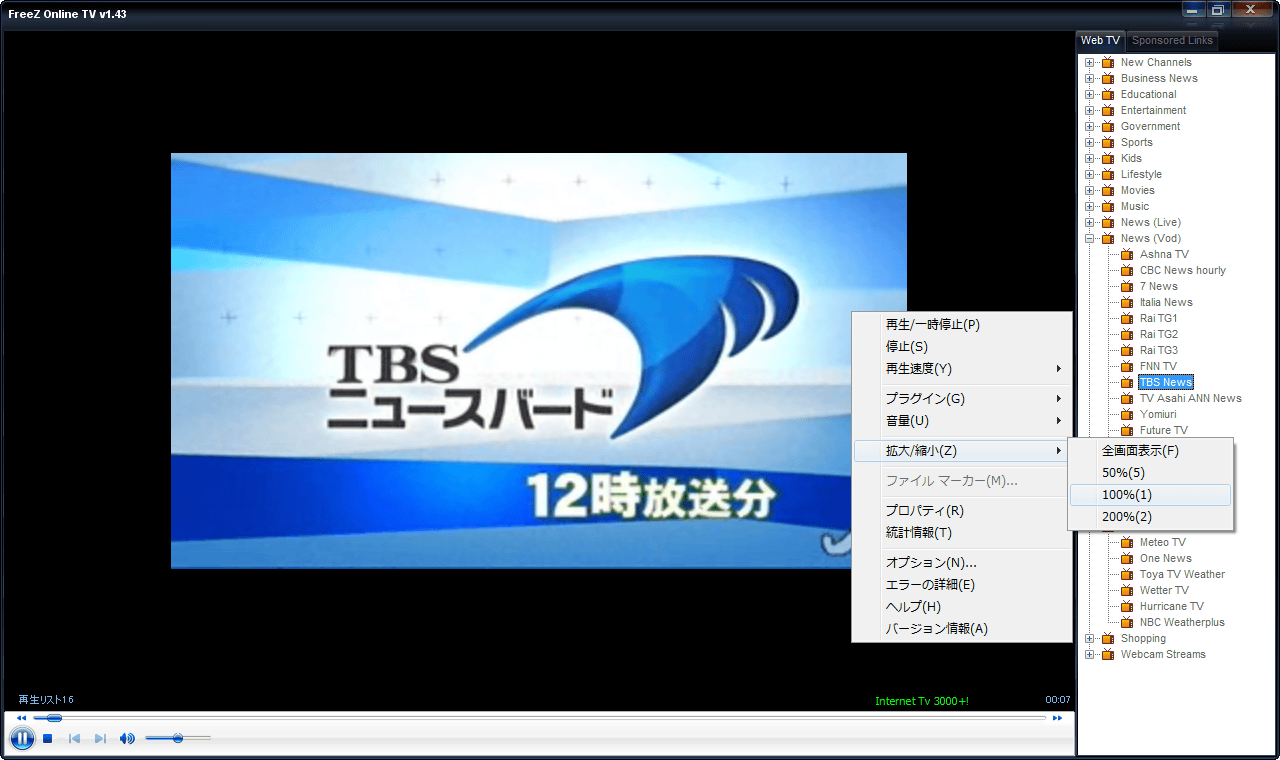Select the Toya TV Weather channel

pos(1182,574)
